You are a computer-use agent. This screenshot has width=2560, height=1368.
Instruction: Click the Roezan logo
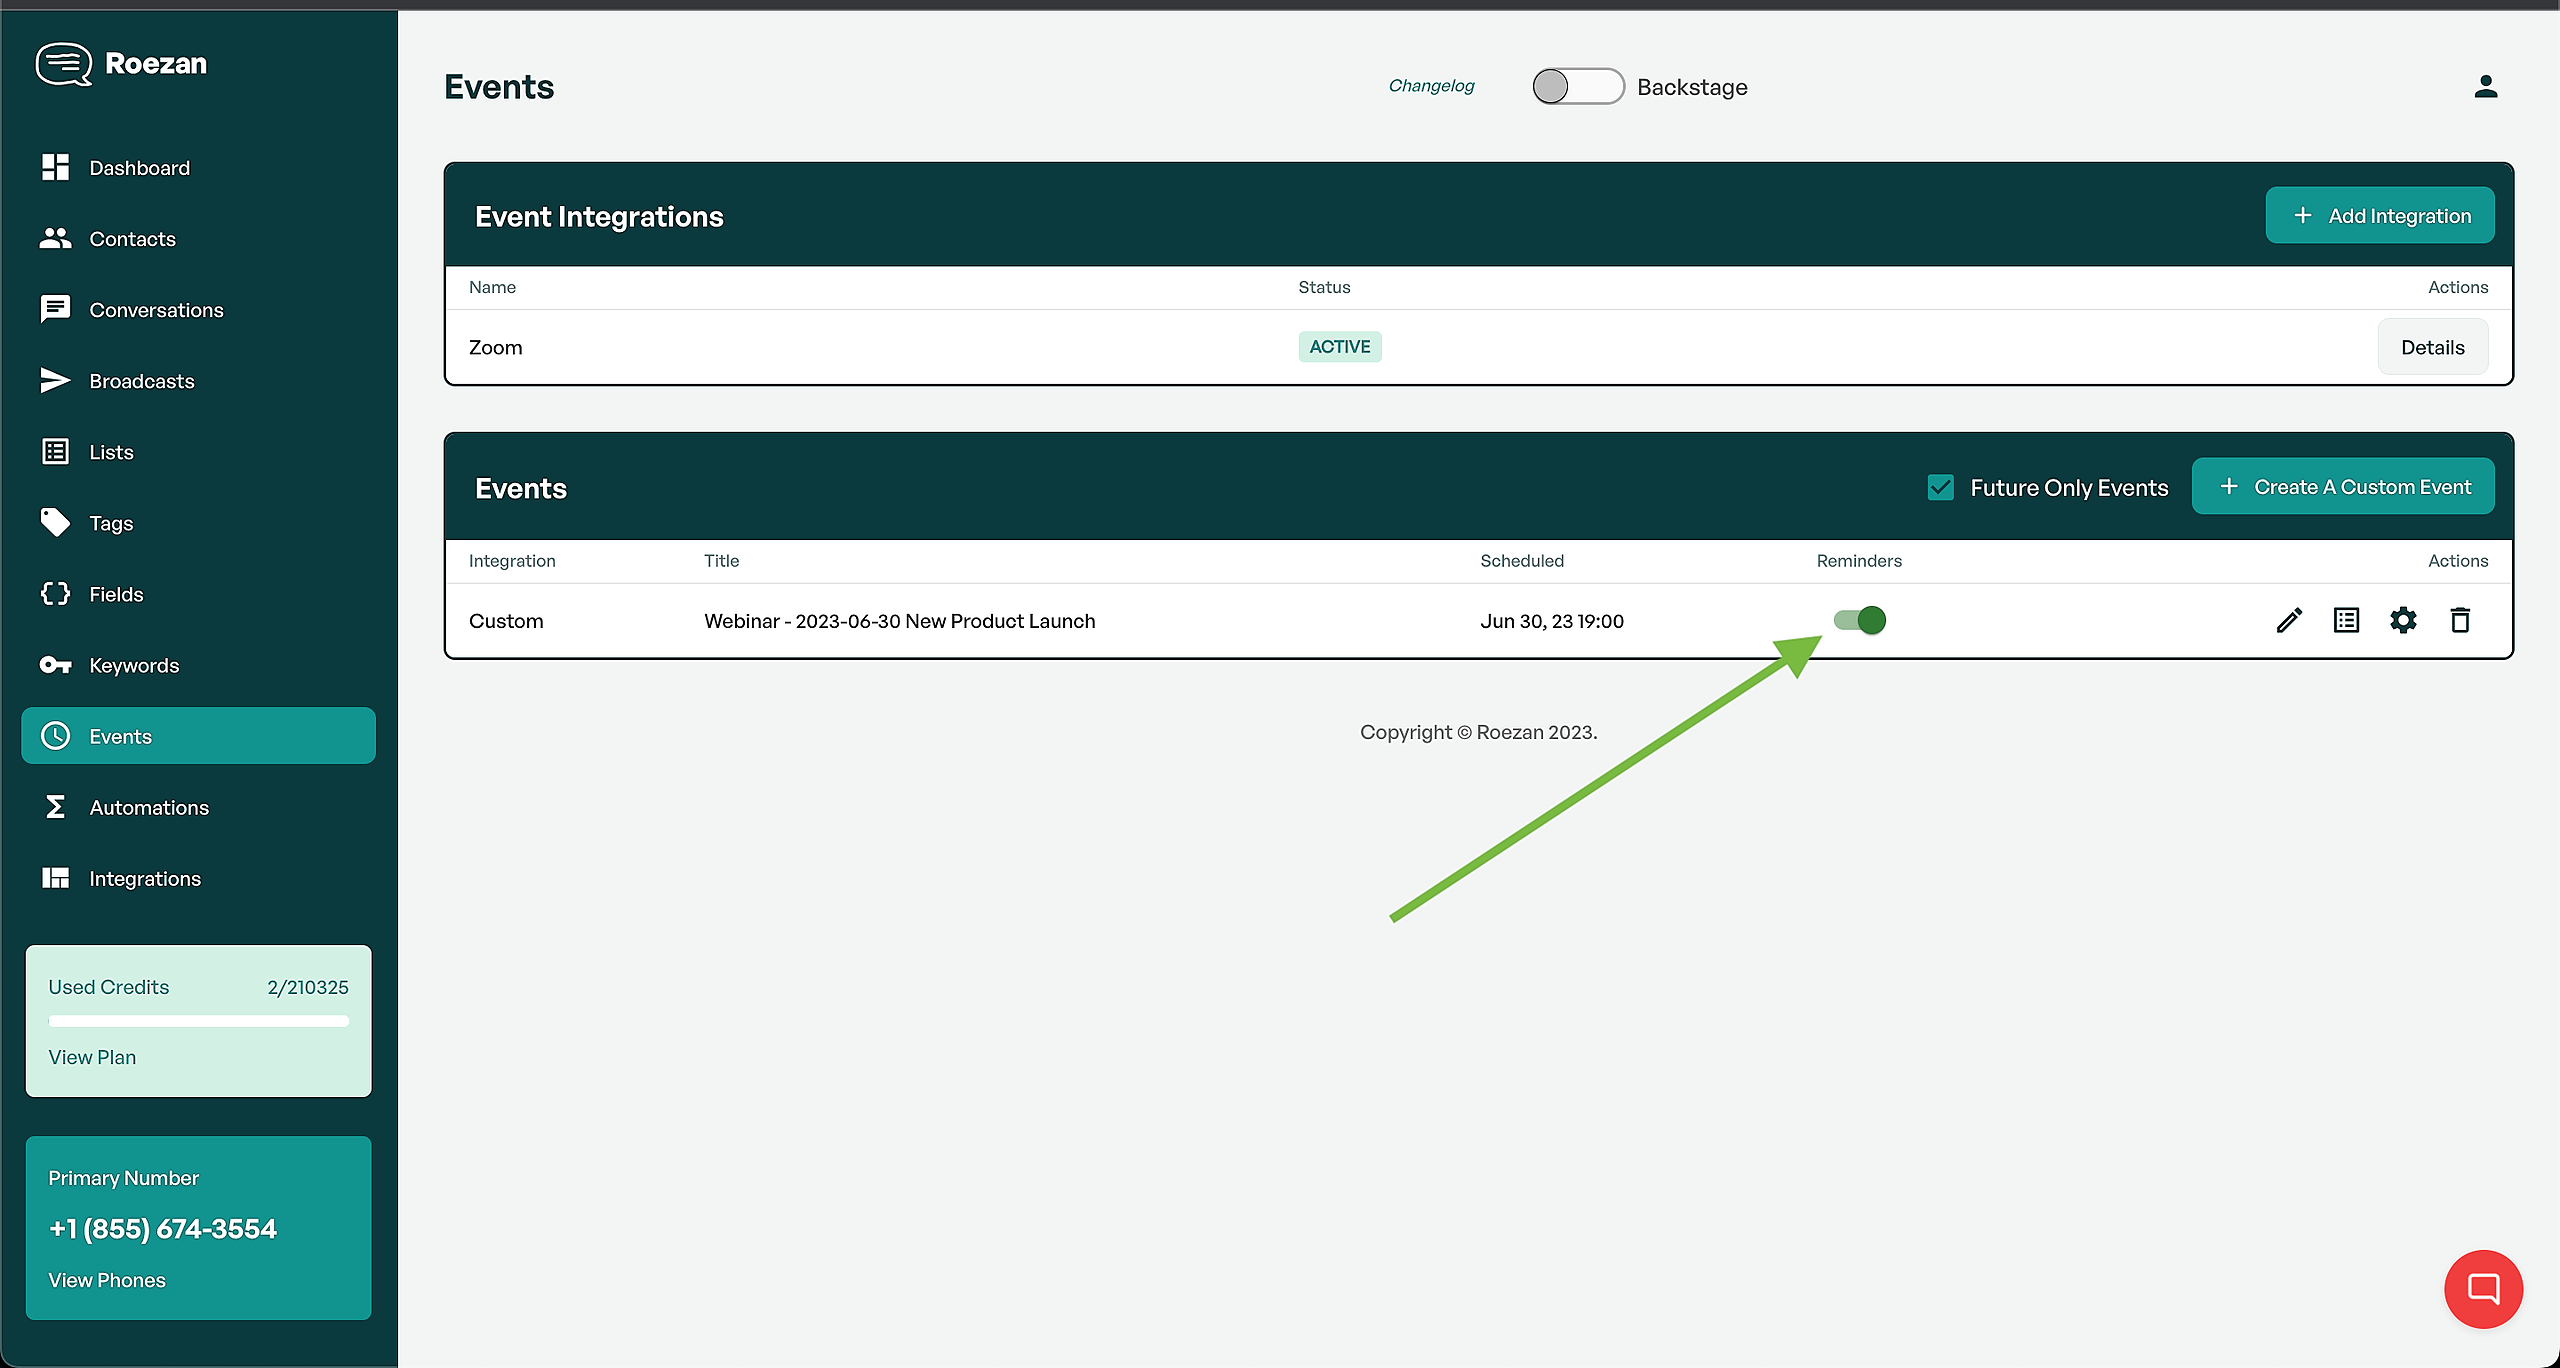[122, 64]
